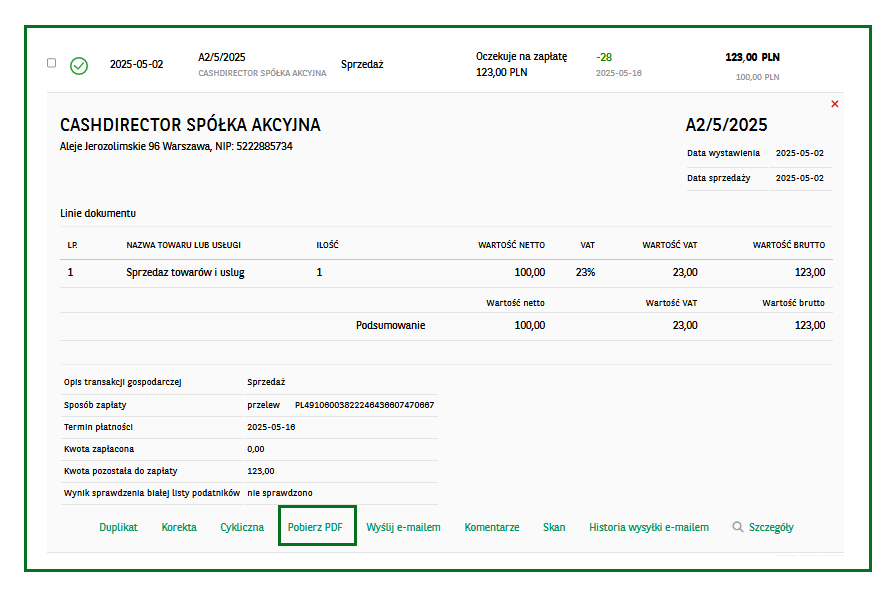View Historia wysyłki e-mailem
This screenshot has height=597, width=894.
pyautogui.click(x=649, y=527)
